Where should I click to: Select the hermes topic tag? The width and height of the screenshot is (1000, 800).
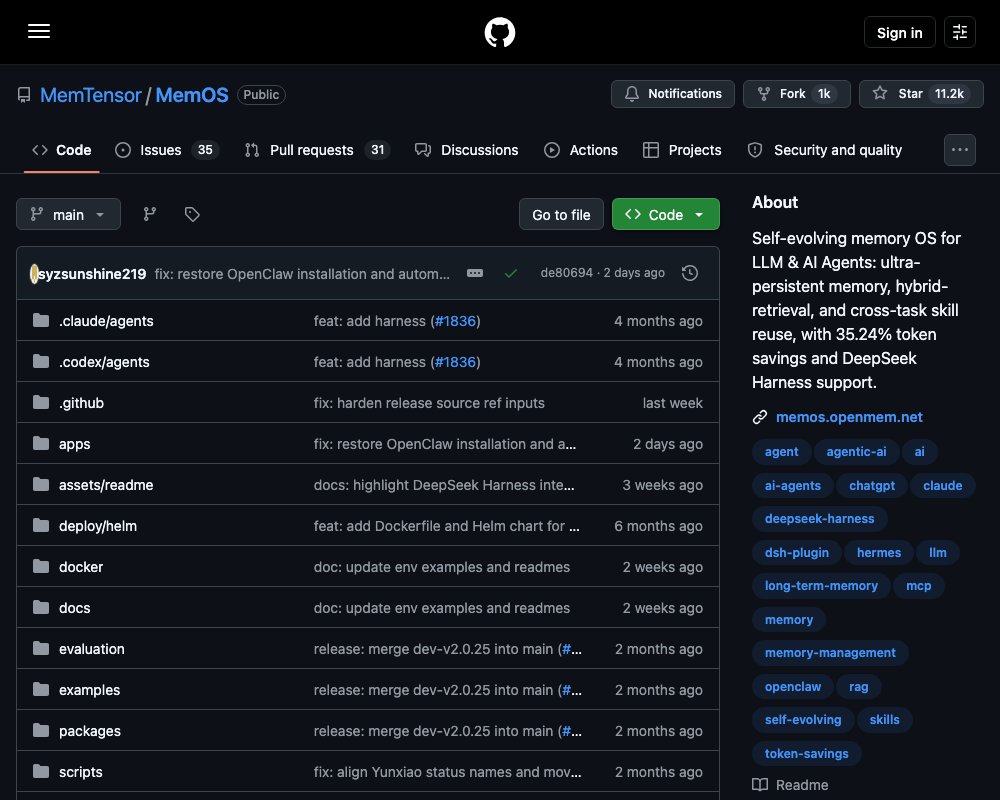click(x=878, y=552)
